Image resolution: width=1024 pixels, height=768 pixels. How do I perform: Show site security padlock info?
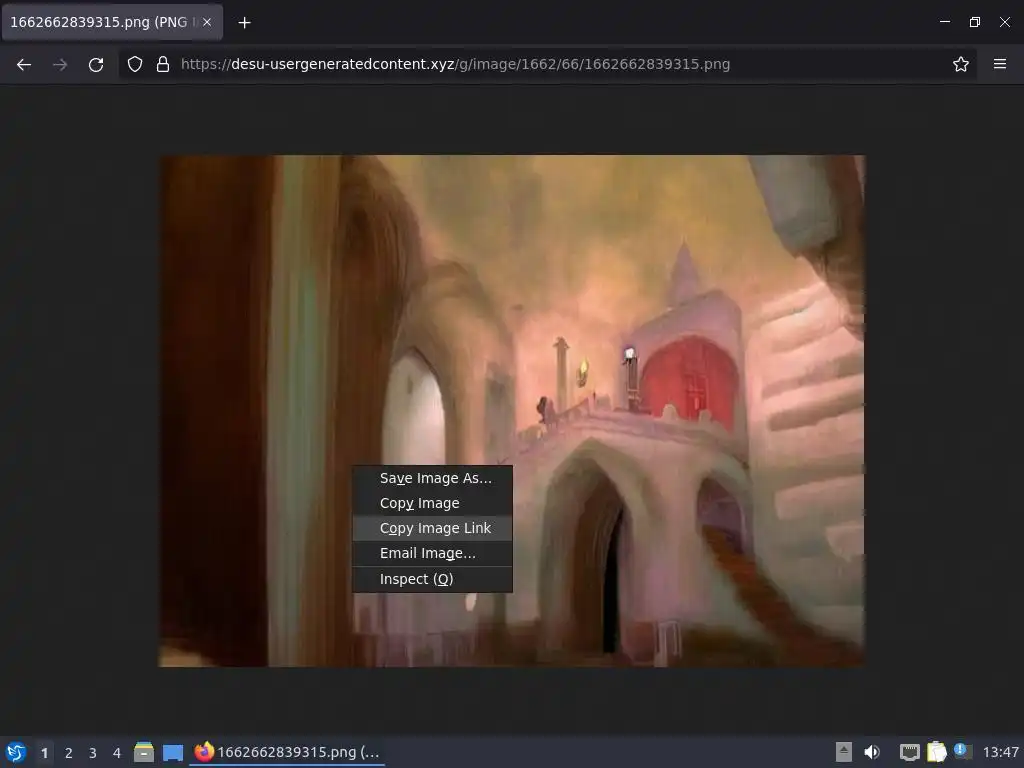pos(163,64)
